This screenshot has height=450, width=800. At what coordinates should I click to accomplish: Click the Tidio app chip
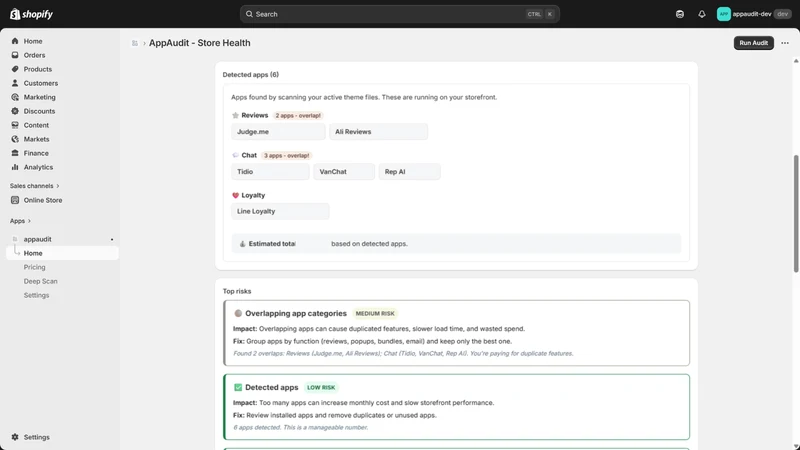click(270, 171)
